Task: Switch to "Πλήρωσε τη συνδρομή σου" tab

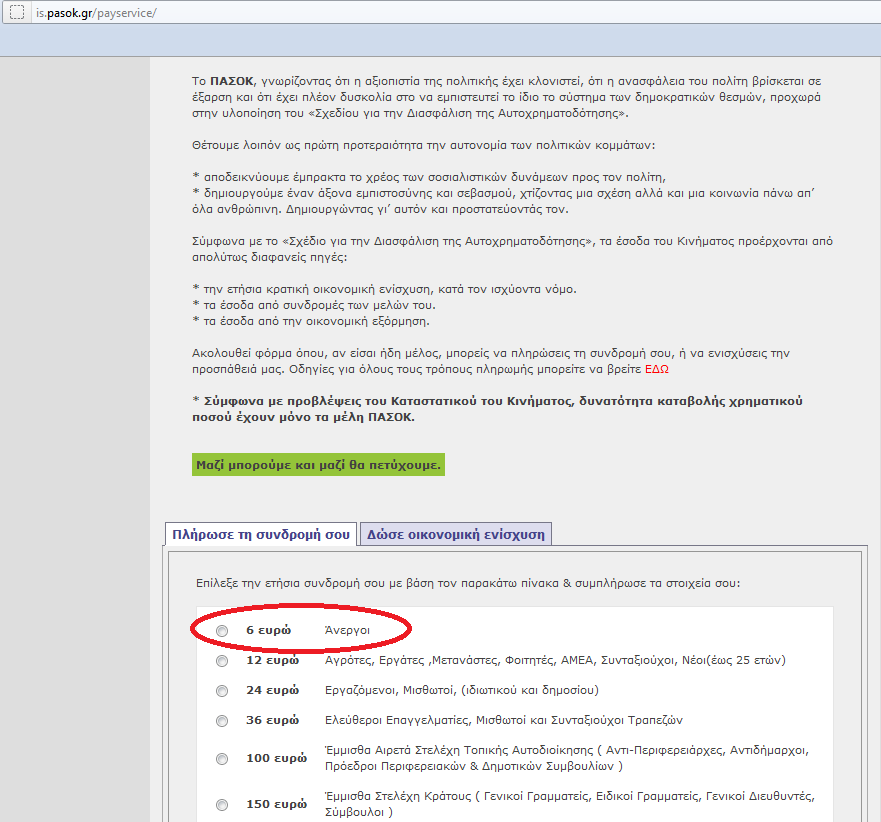Action: point(261,534)
